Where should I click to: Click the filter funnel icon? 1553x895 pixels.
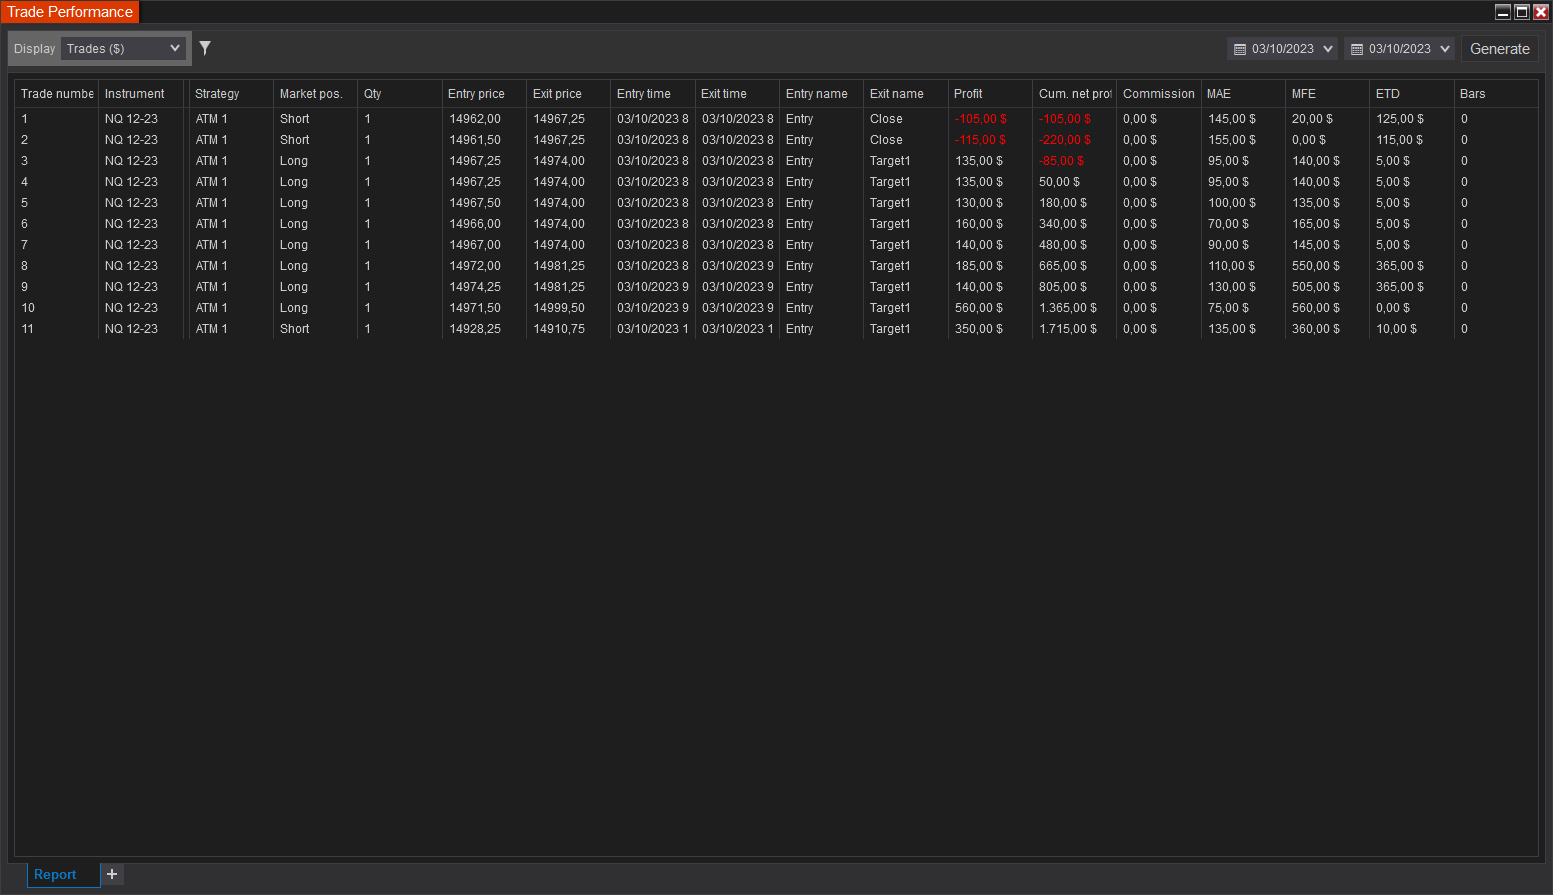[205, 48]
